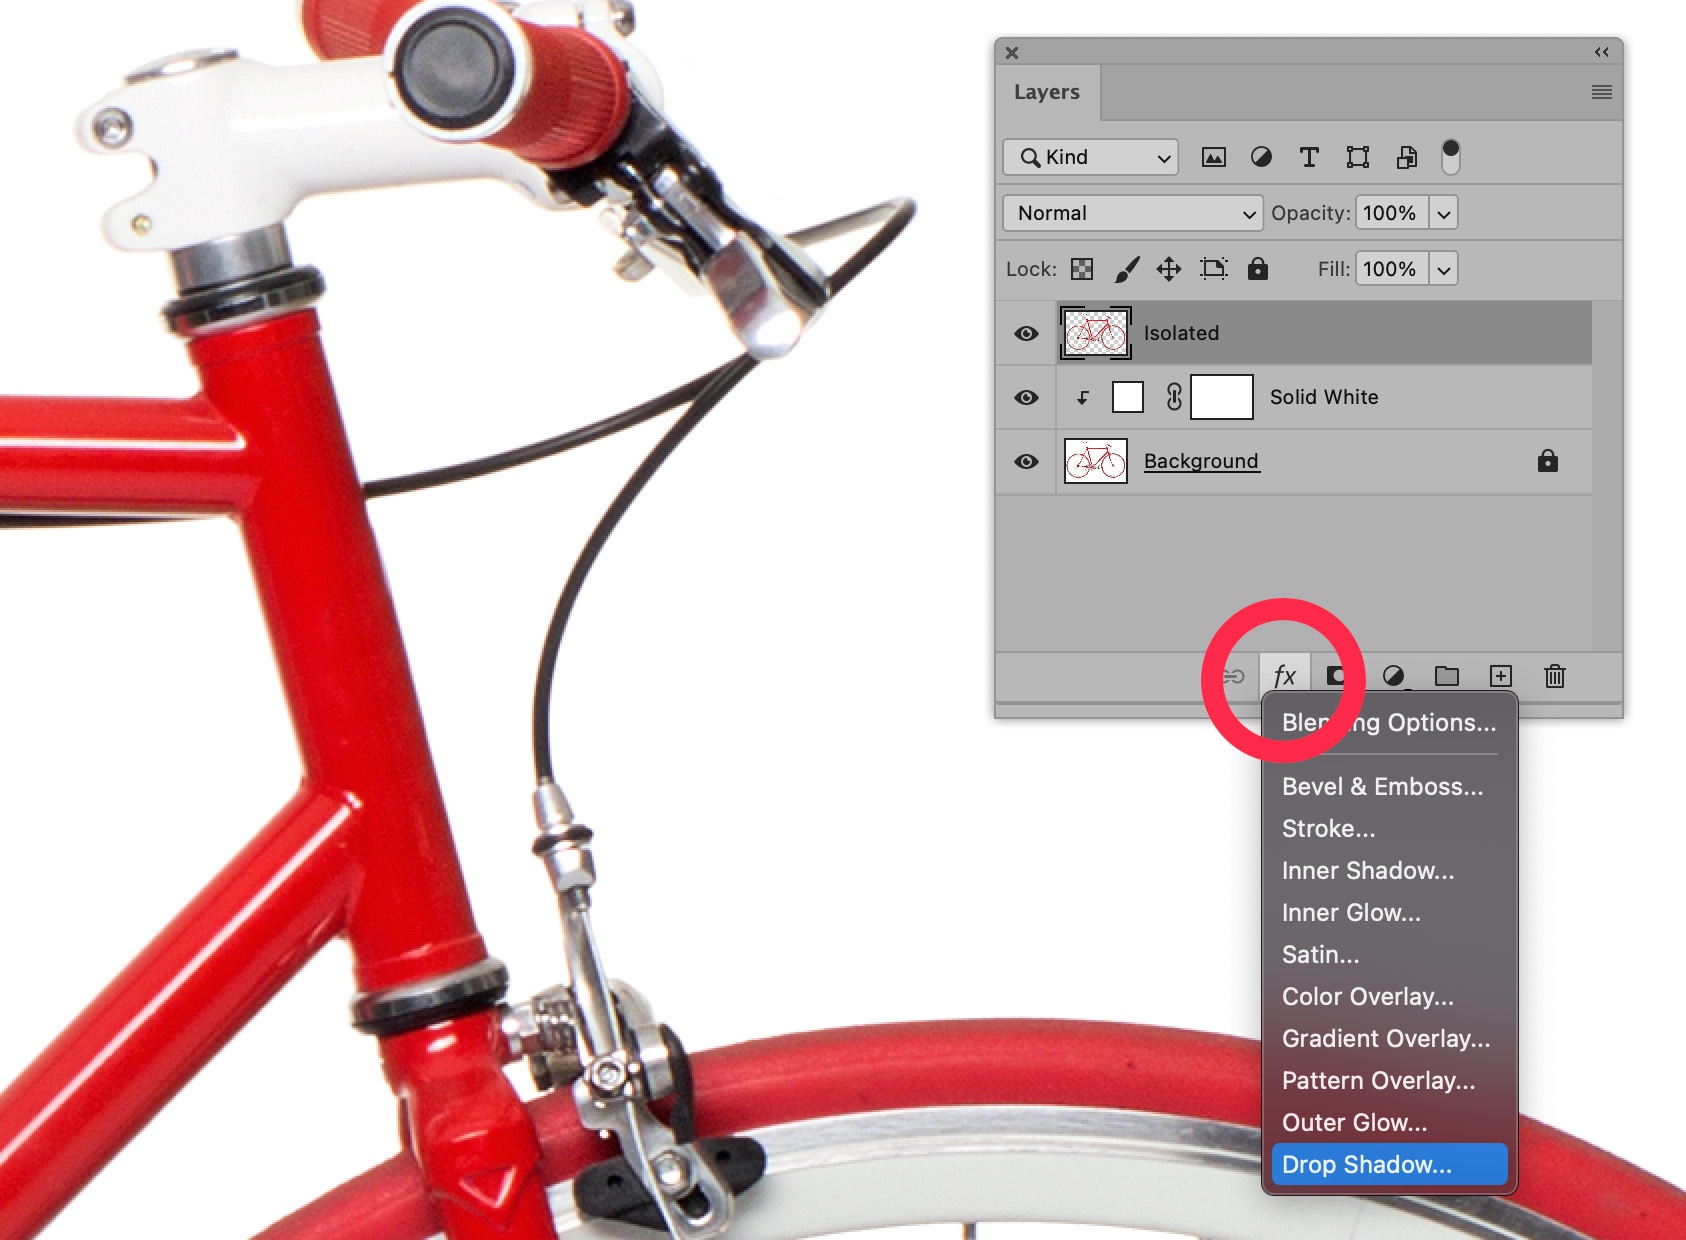Toggle layer filtering on/off switch

pos(1450,157)
